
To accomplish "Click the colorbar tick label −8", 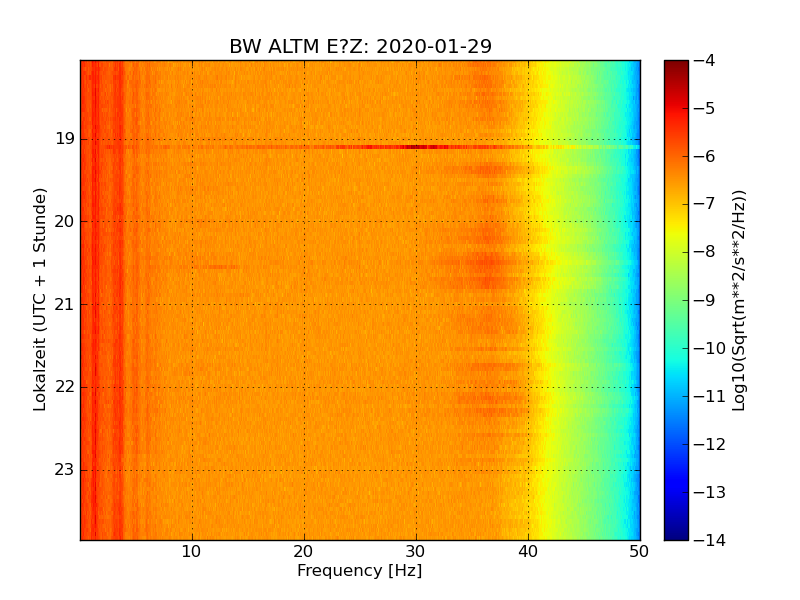I will tap(705, 252).
